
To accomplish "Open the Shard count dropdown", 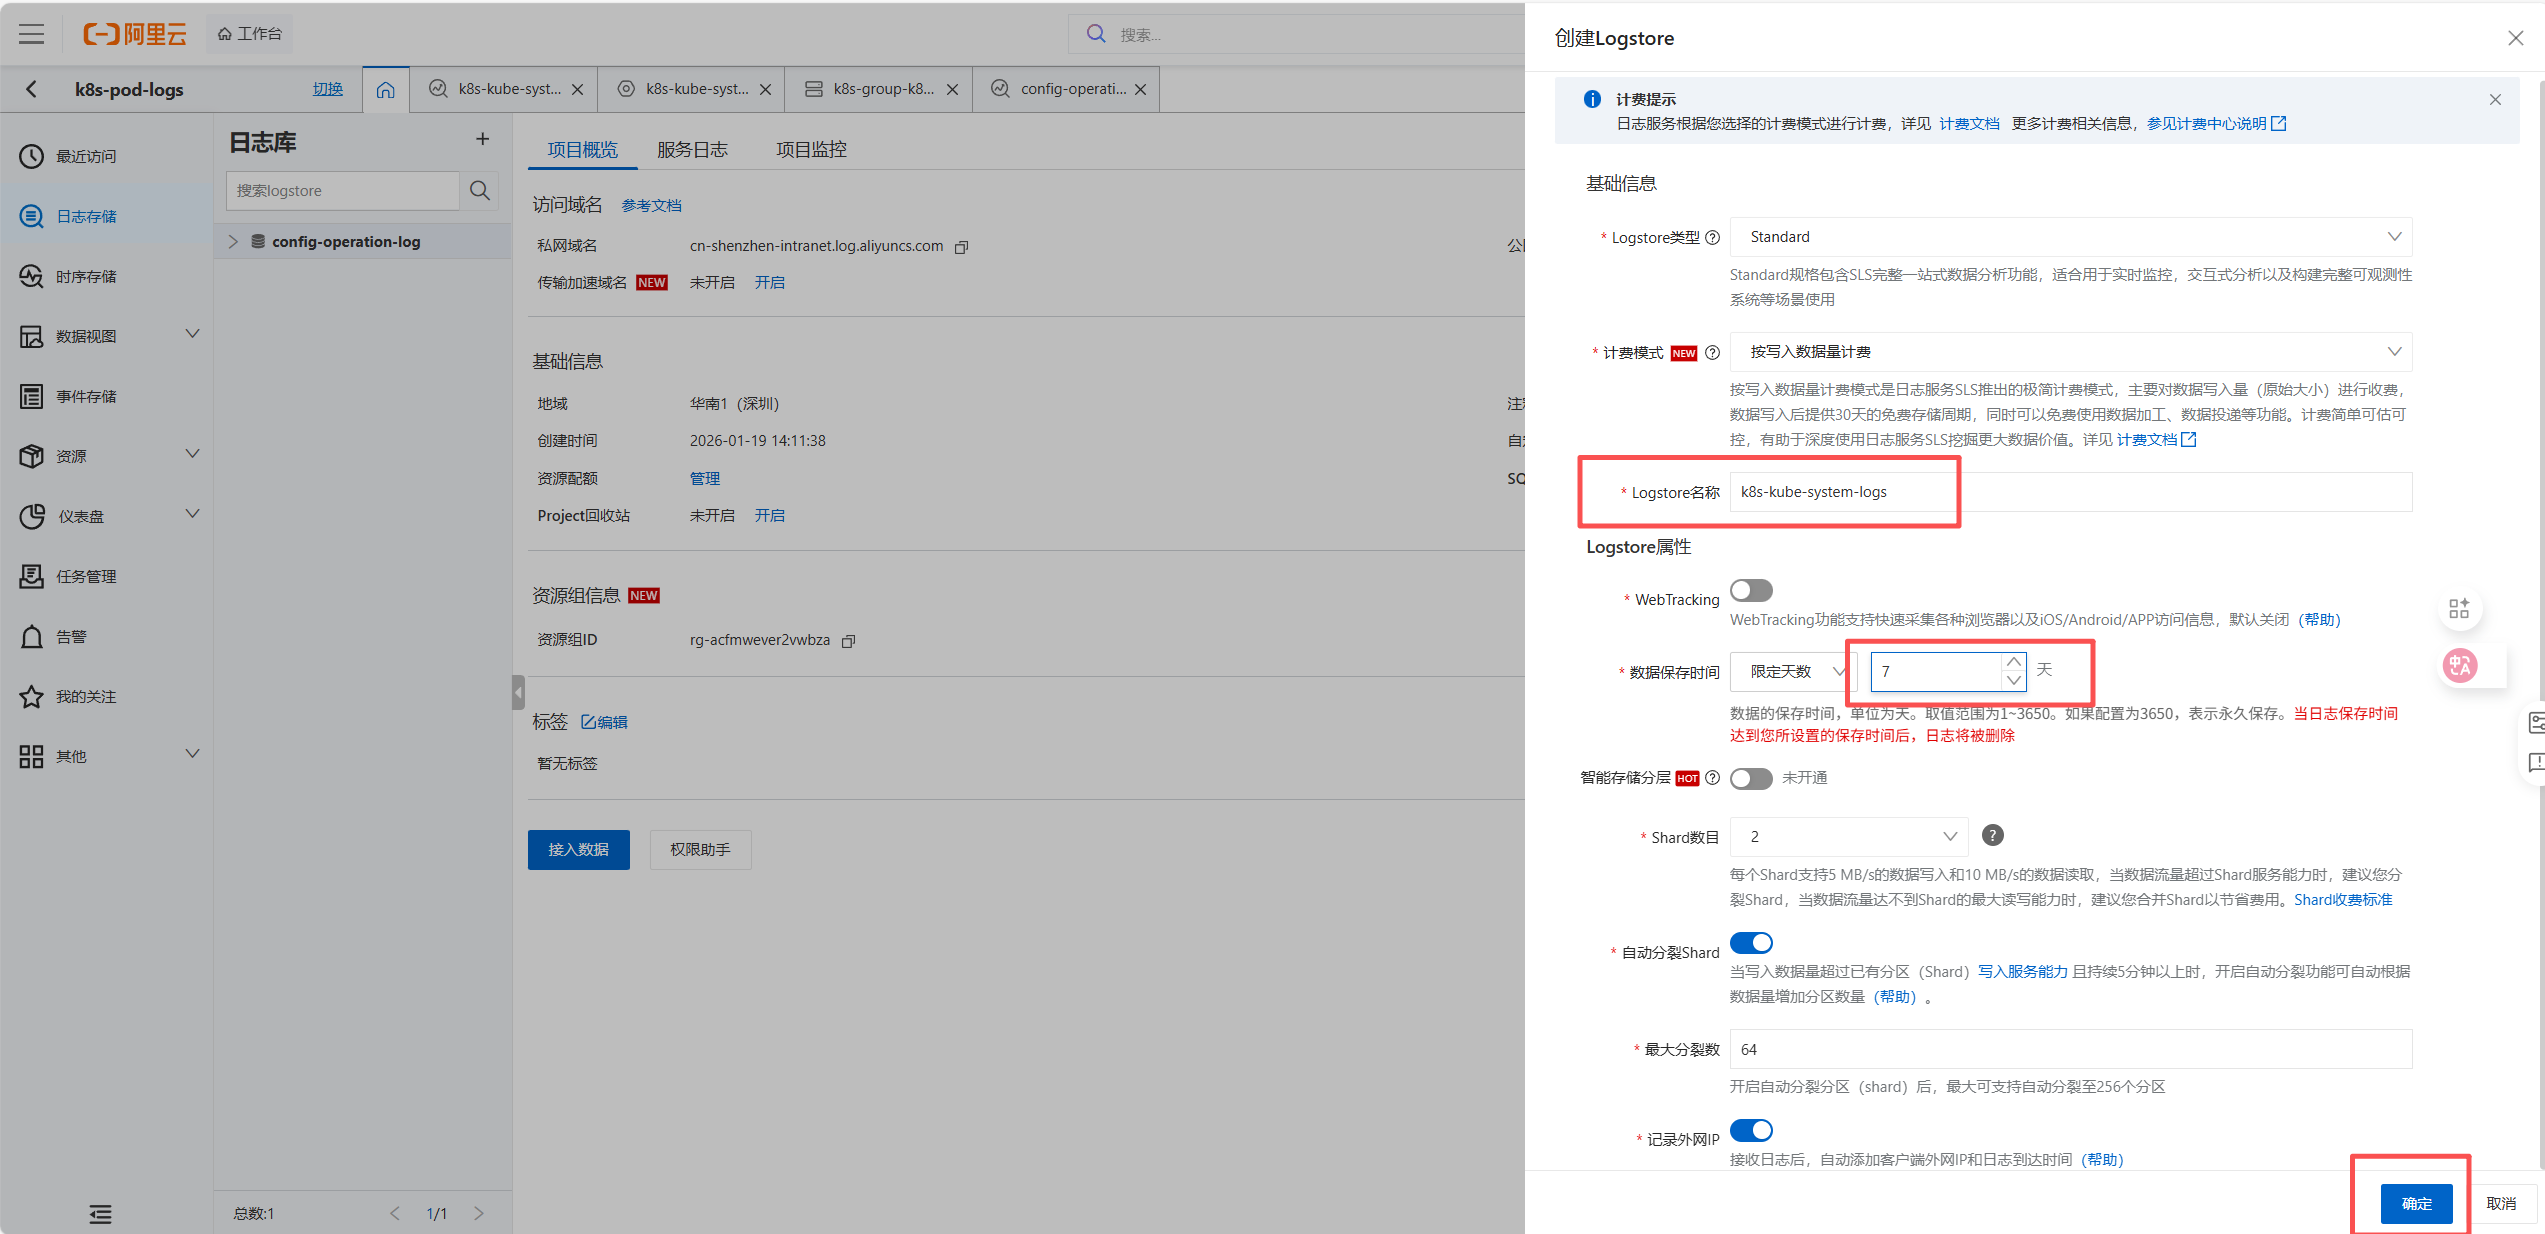I will tap(1848, 837).
